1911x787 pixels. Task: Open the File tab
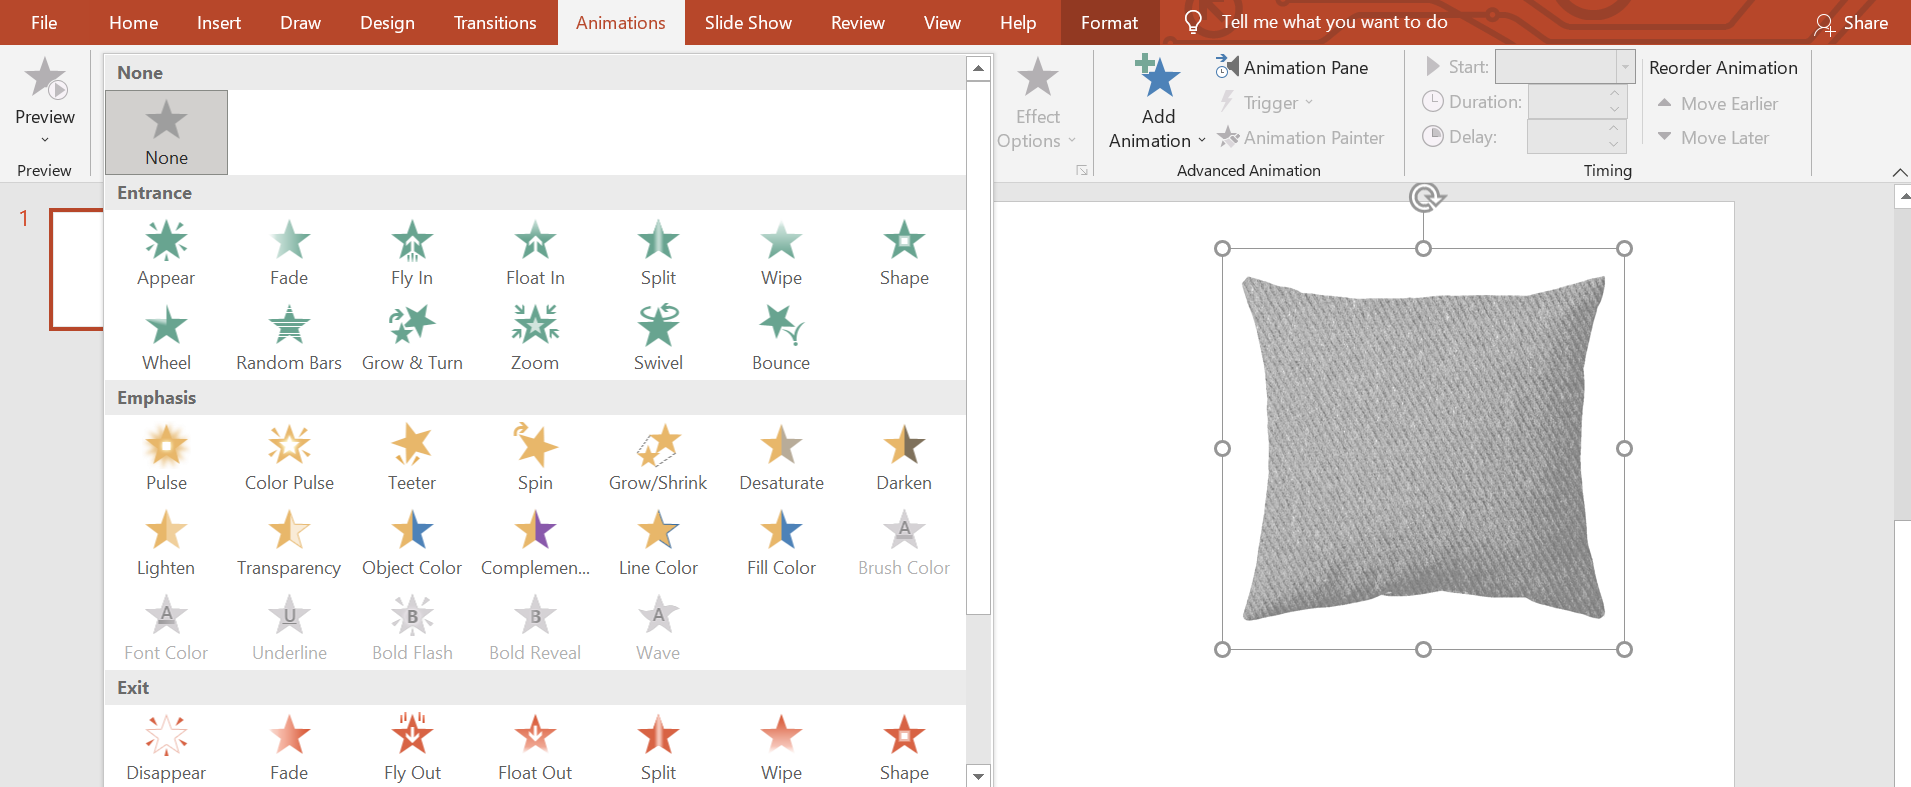tap(44, 22)
